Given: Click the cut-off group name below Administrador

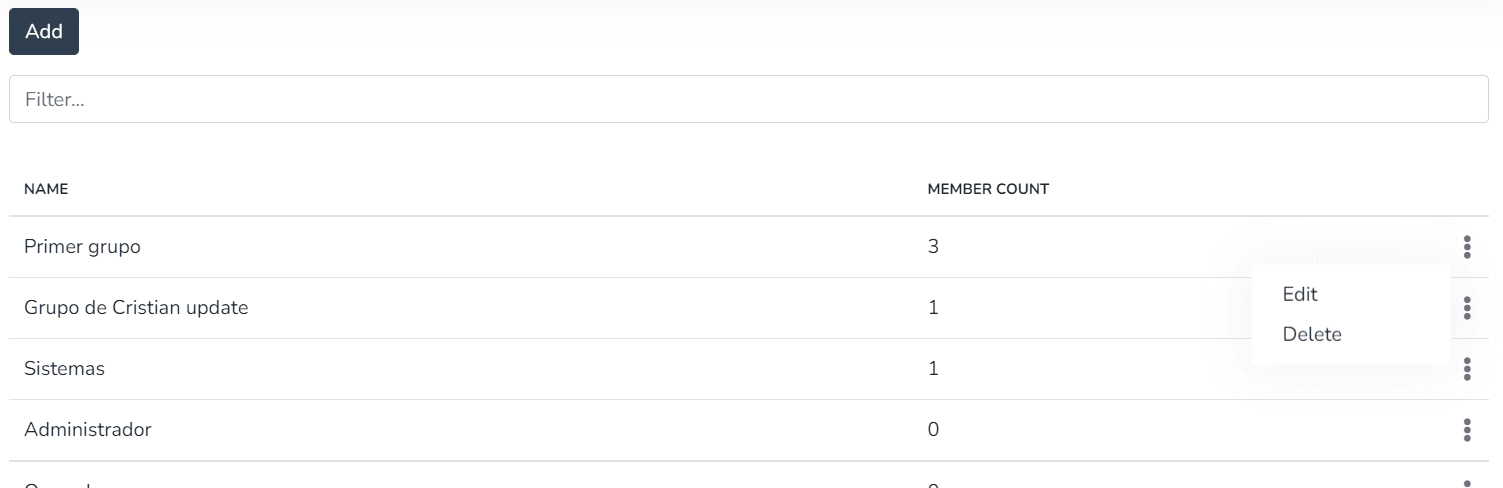Looking at the screenshot, I should pos(58,485).
